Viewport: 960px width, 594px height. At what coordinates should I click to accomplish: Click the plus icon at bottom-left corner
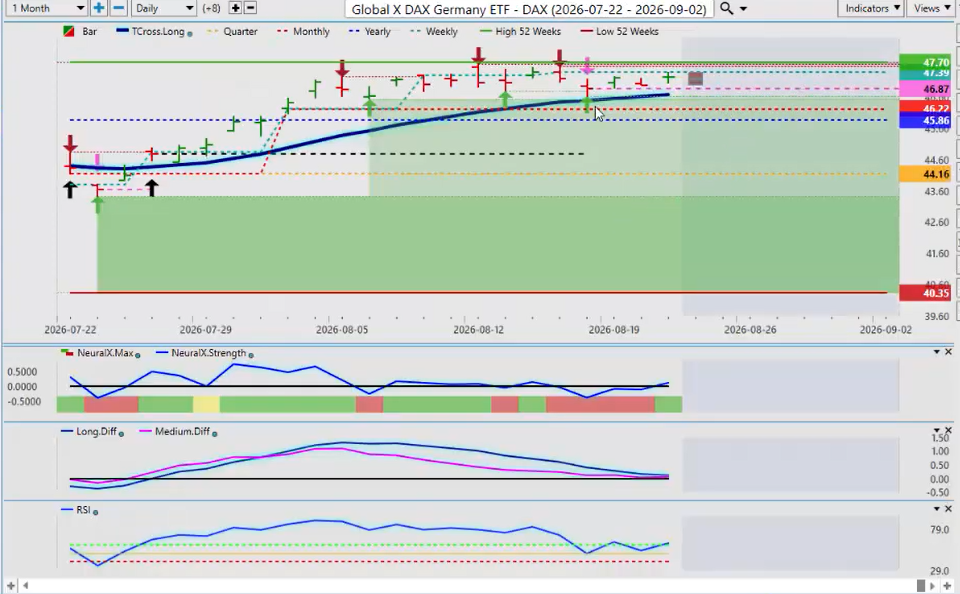(11, 586)
